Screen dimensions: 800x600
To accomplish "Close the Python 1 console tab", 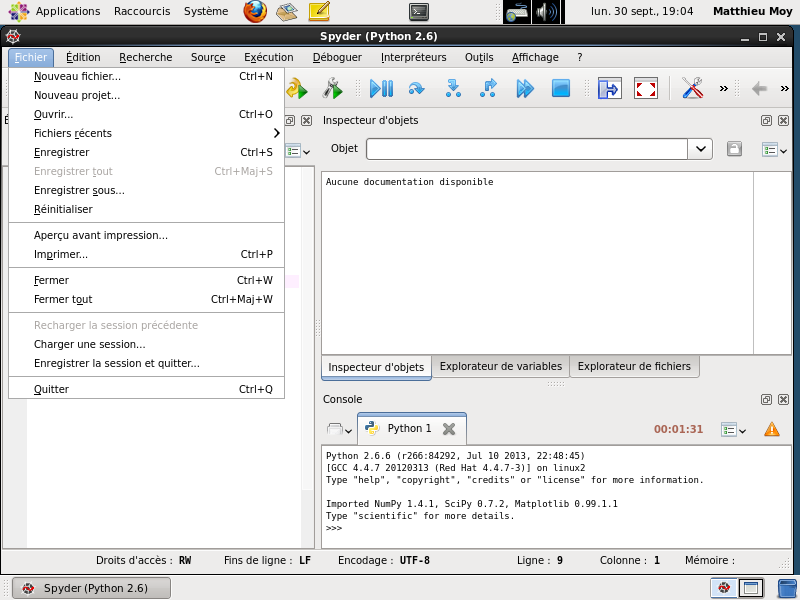I will tap(449, 429).
